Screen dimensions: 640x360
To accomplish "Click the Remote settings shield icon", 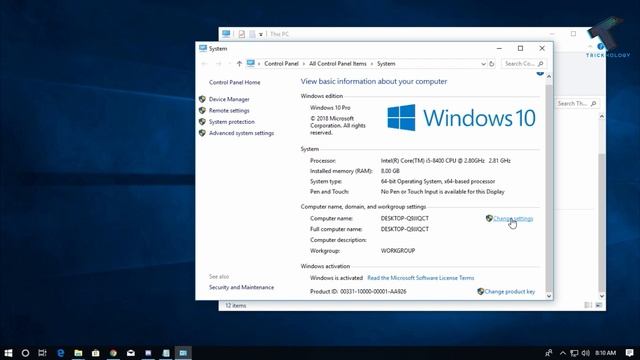I will point(202,110).
